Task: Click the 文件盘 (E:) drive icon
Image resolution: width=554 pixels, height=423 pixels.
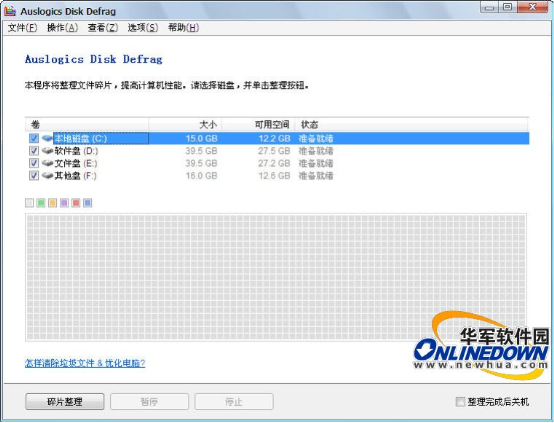Action: 47,163
